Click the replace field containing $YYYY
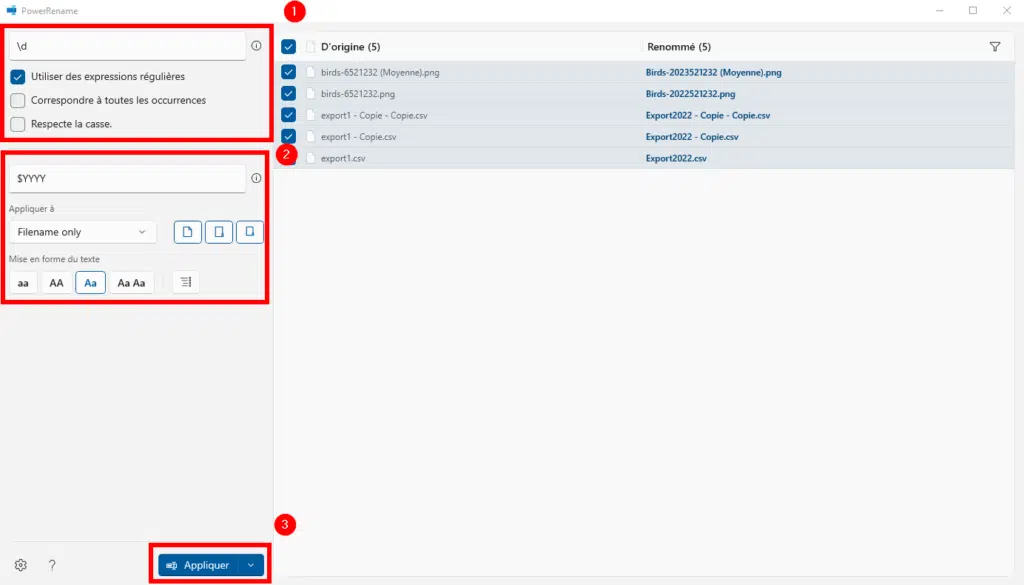1024x585 pixels. 127,178
